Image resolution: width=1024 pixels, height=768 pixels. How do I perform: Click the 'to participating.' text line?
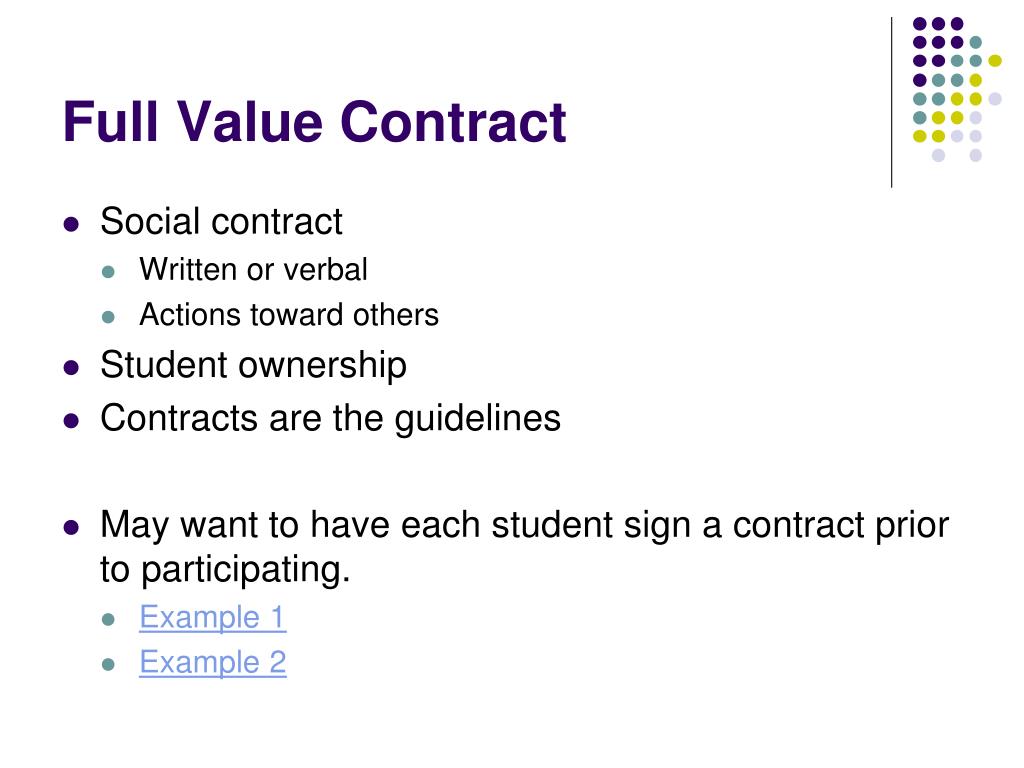[x=225, y=569]
